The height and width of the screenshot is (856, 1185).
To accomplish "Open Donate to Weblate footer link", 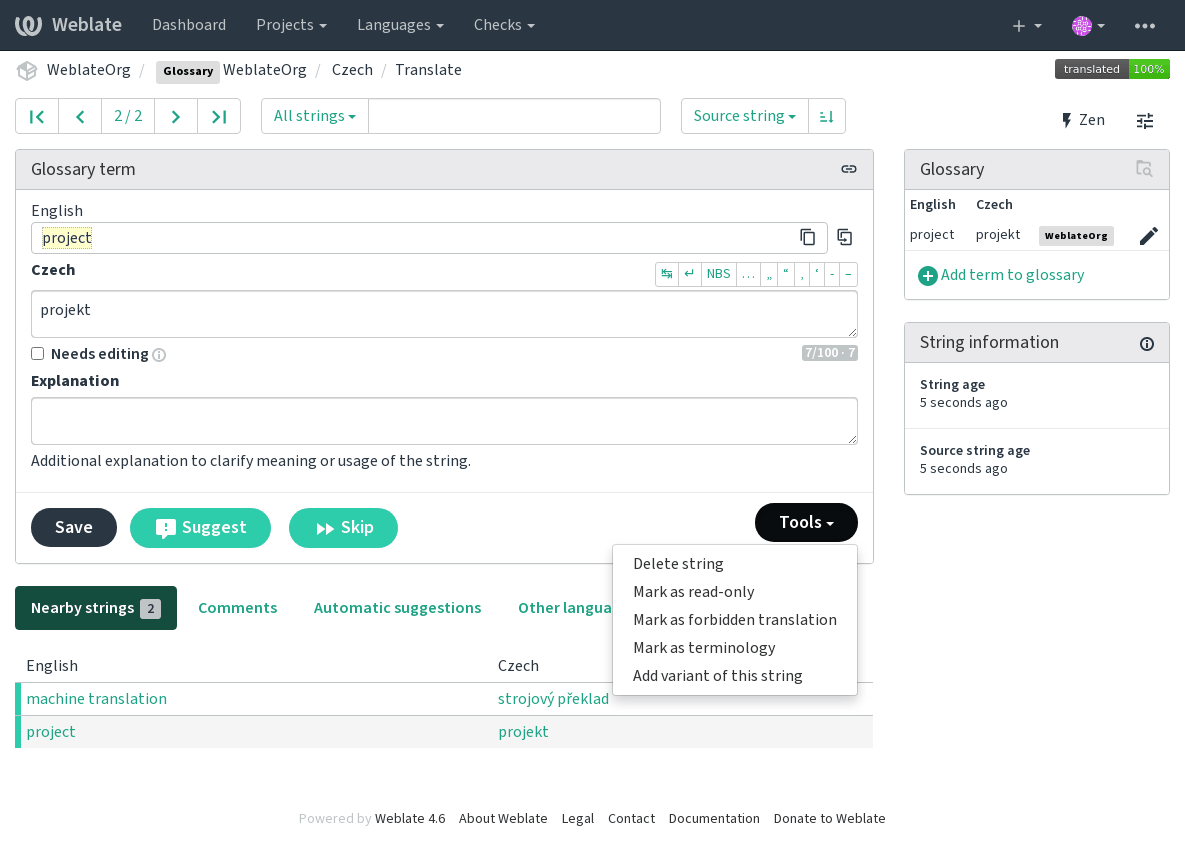I will (x=829, y=818).
